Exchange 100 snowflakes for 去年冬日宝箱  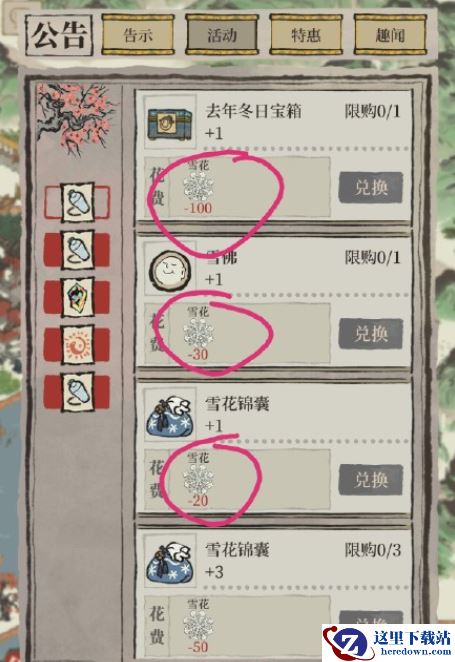[x=370, y=187]
